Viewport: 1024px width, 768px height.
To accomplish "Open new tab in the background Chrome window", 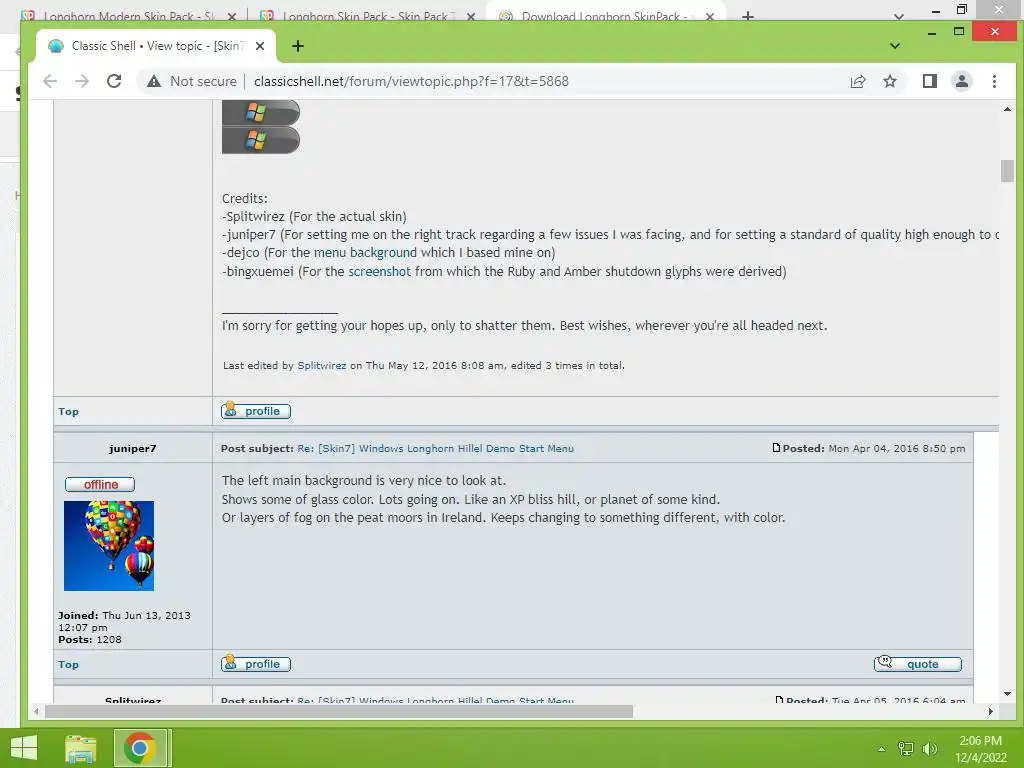I will click(748, 16).
